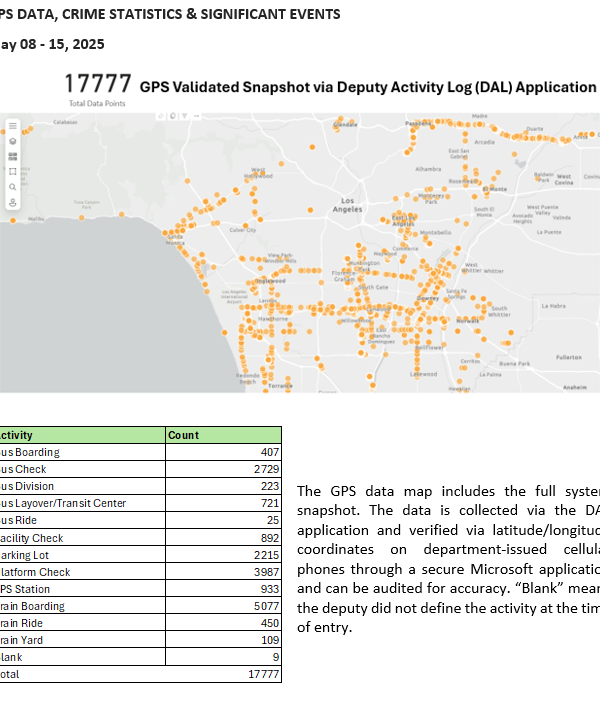Click the map search magnifier icon
This screenshot has height=720, width=600.
(13, 186)
